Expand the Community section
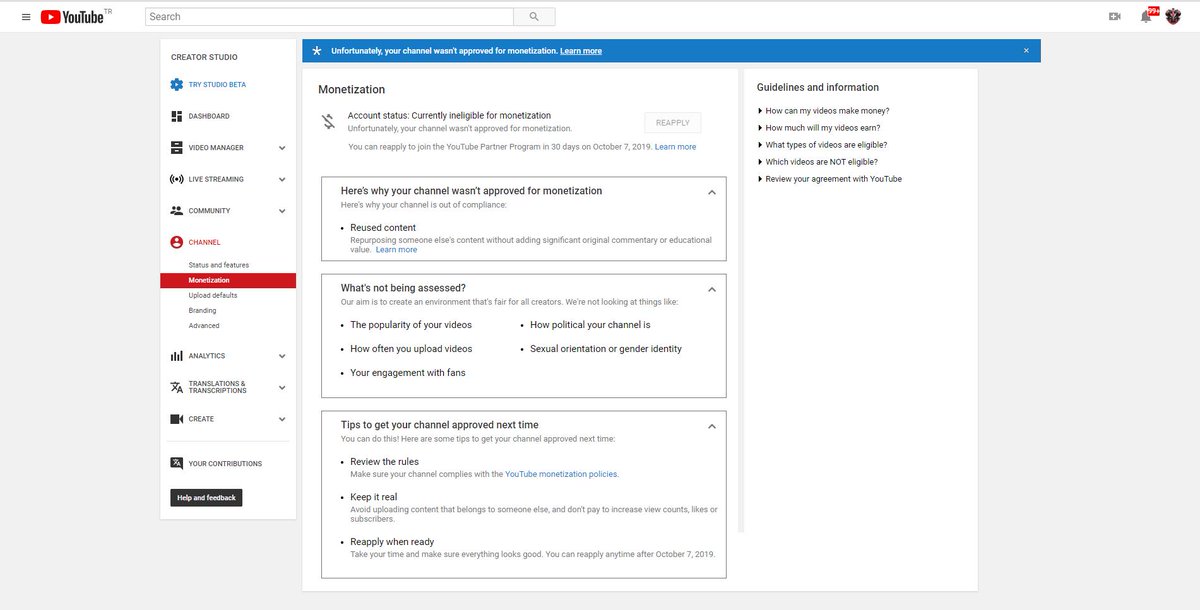This screenshot has height=610, width=1200. (282, 211)
